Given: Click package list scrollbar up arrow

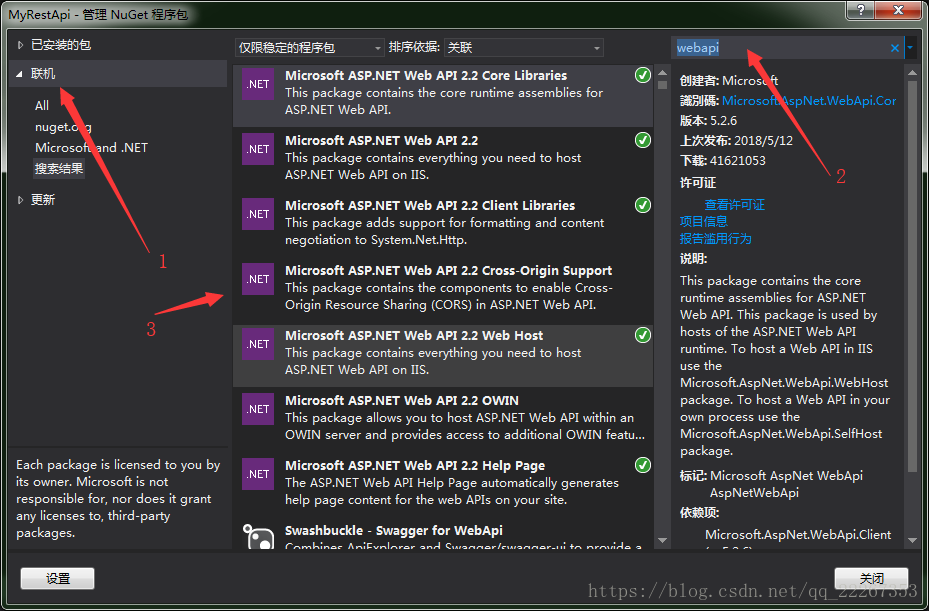Looking at the screenshot, I should pyautogui.click(x=662, y=72).
